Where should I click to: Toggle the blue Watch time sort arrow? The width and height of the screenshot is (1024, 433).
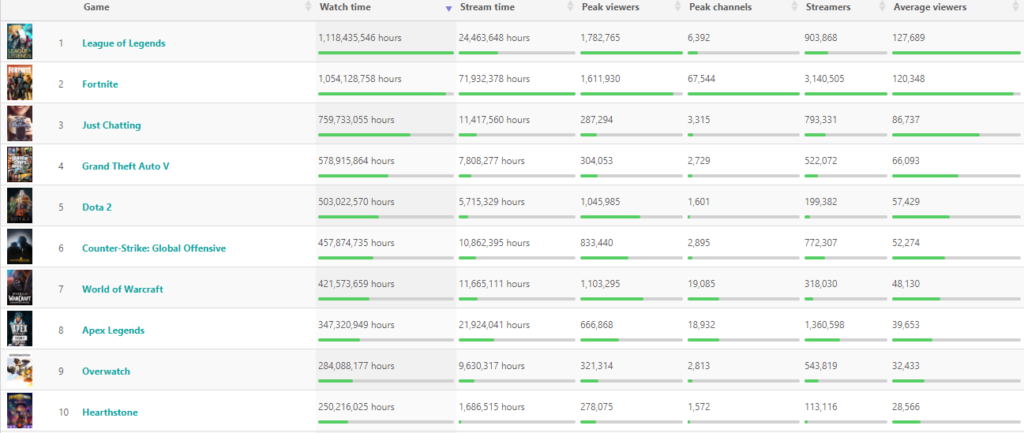(x=448, y=7)
